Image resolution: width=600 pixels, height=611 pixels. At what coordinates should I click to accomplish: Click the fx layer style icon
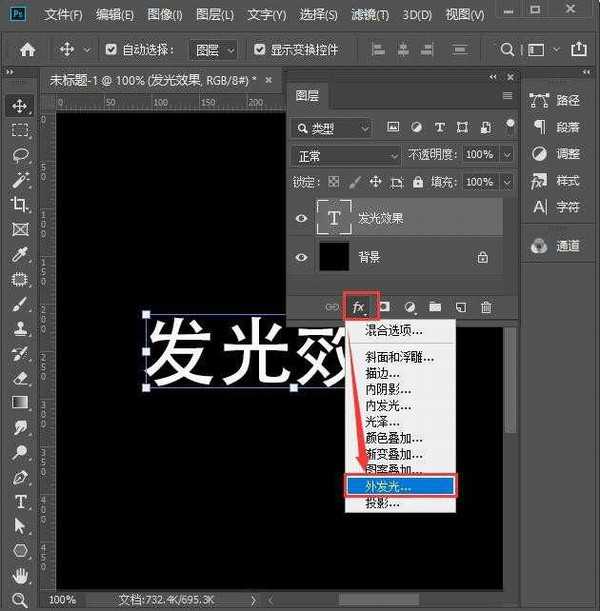359,307
